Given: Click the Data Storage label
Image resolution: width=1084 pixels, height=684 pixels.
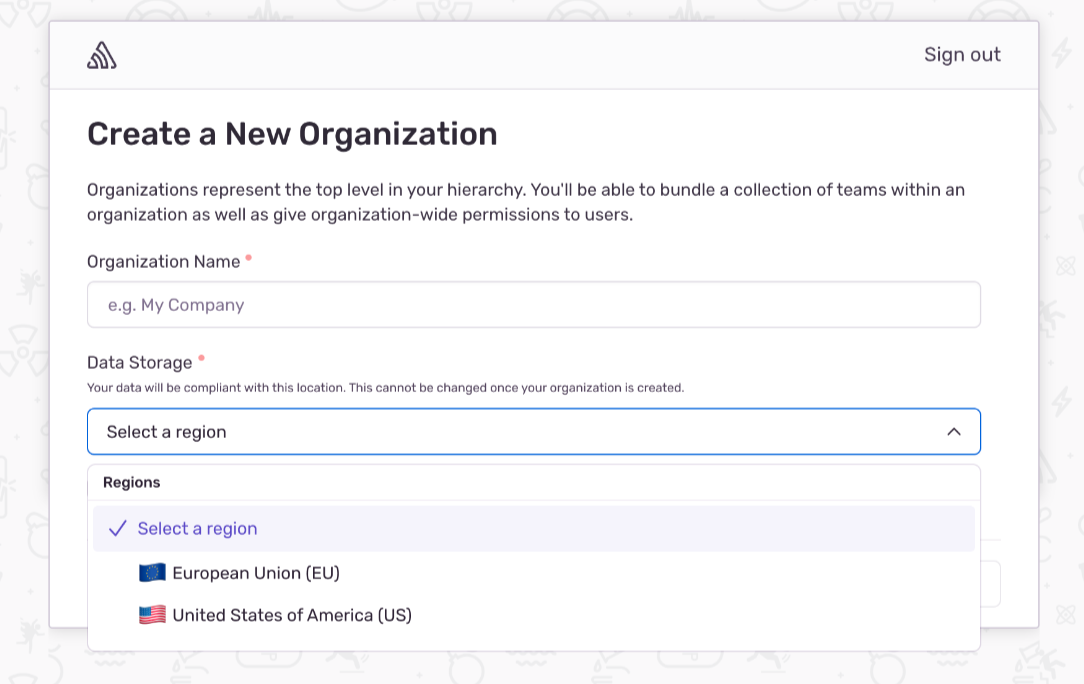Looking at the screenshot, I should (140, 363).
